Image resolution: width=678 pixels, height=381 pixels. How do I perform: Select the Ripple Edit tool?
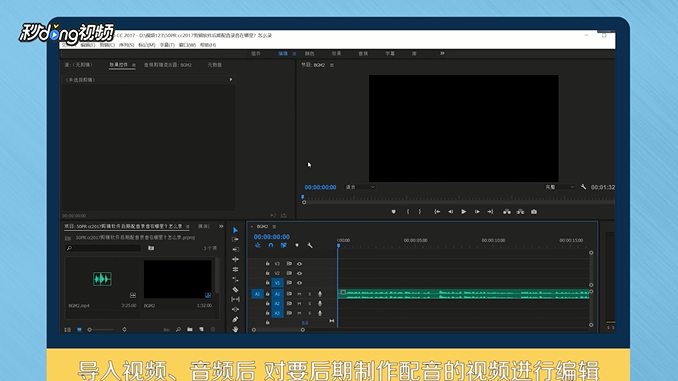coord(235,250)
